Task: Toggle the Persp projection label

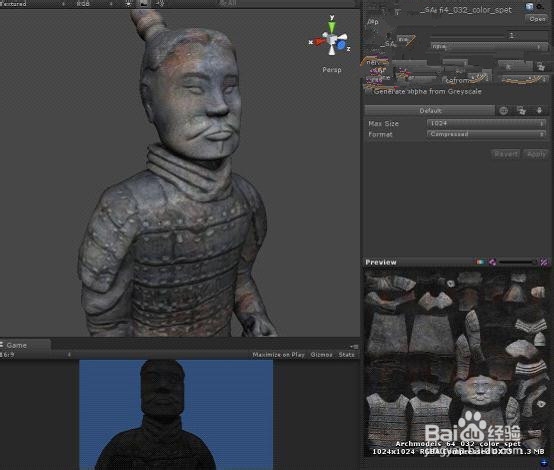Action: pyautogui.click(x=331, y=70)
